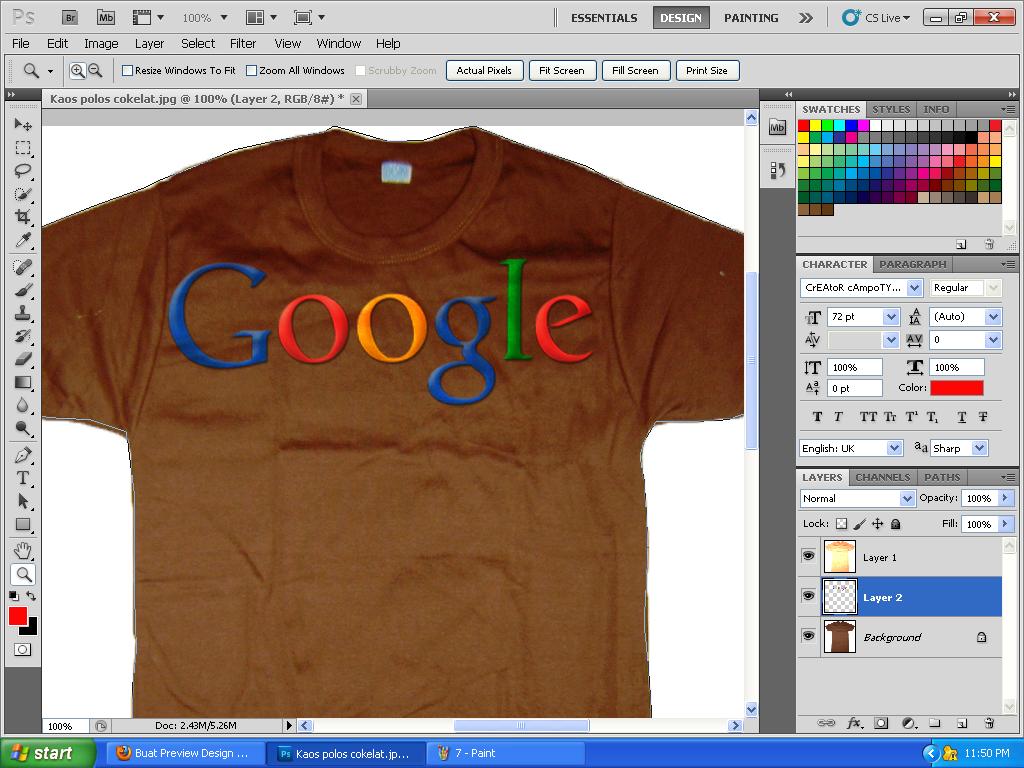Viewport: 1024px width, 768px height.
Task: Select the Brush tool
Action: (23, 289)
